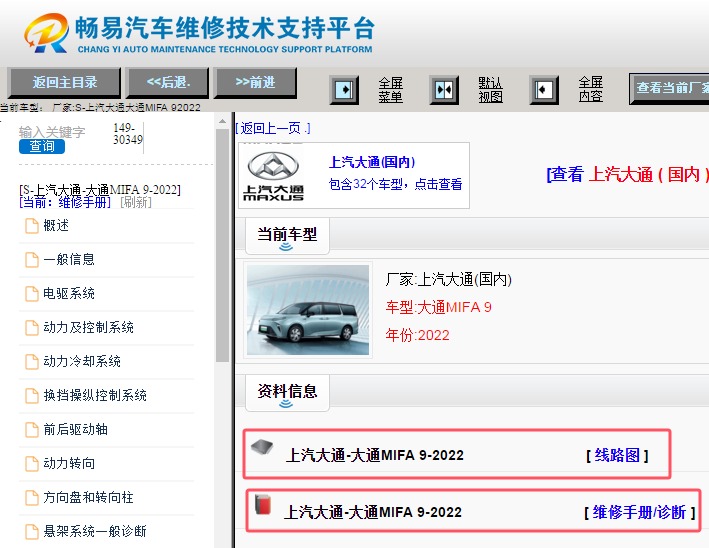Open 返回上一页 link

click(273, 128)
